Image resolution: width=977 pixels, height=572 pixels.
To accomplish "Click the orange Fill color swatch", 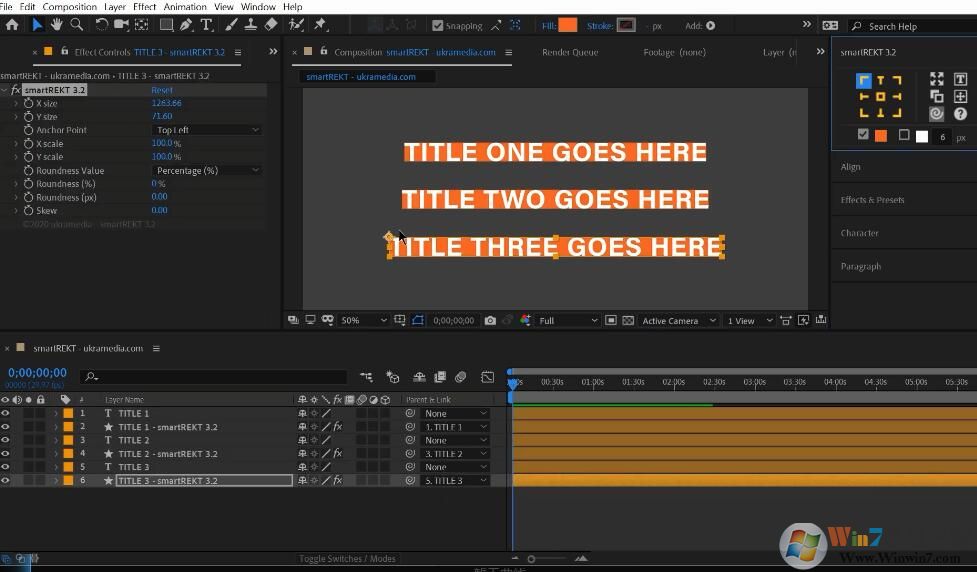I will tap(567, 26).
